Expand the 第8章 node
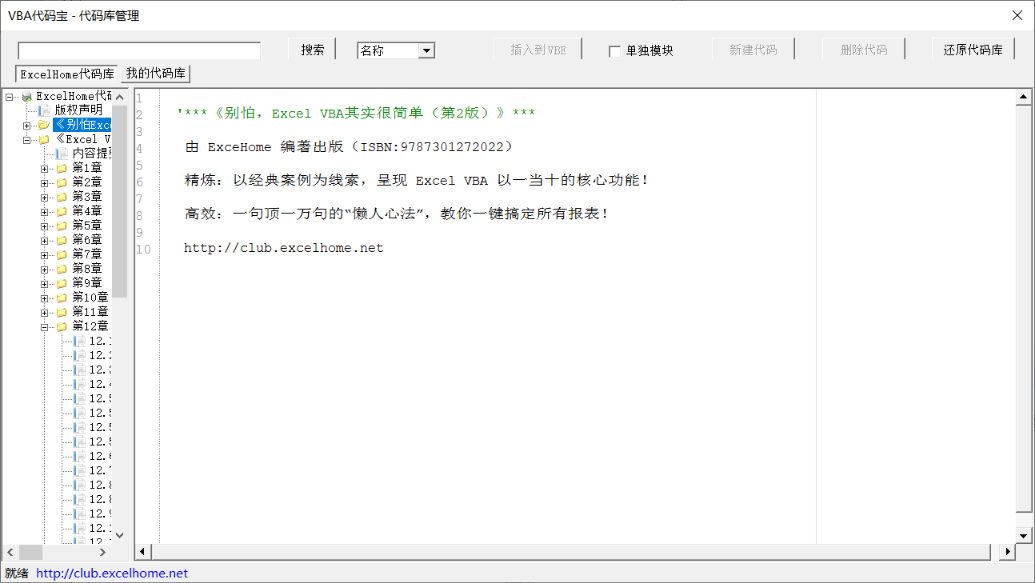Screen dimensions: 1035x583 point(44,269)
